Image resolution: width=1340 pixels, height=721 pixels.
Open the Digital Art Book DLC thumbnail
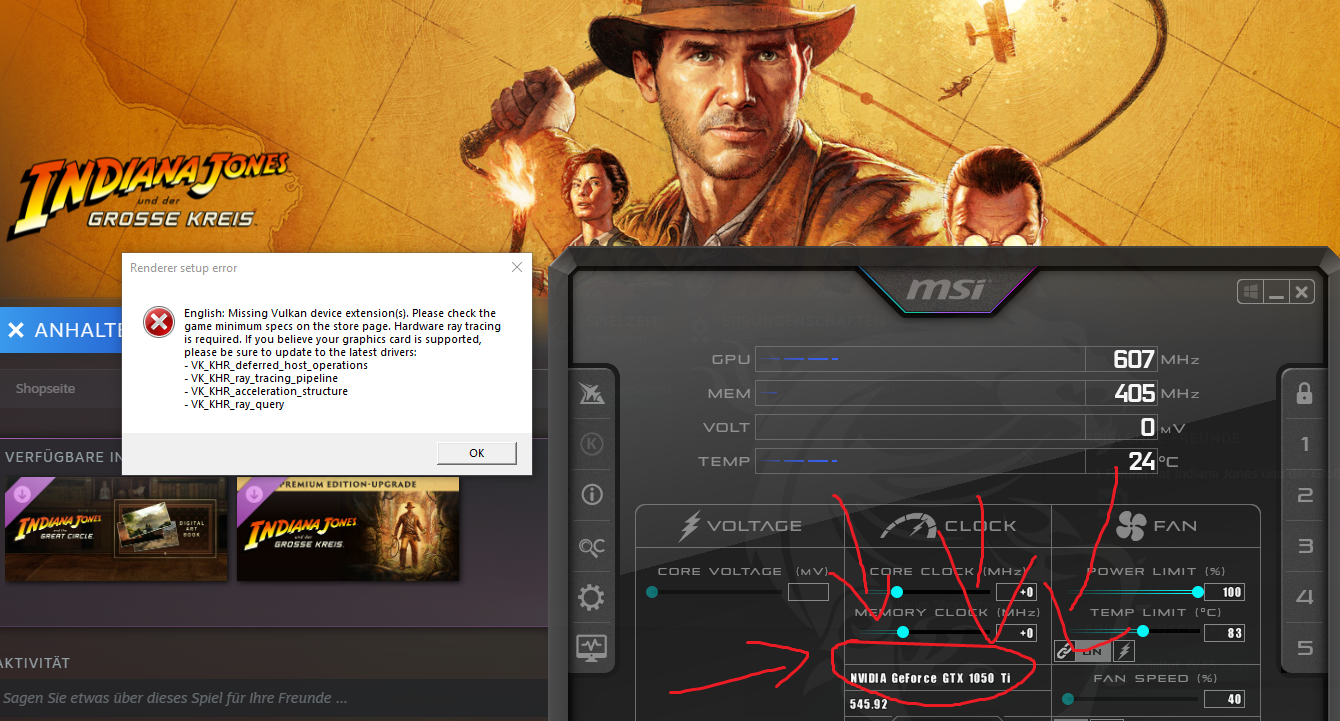point(117,529)
